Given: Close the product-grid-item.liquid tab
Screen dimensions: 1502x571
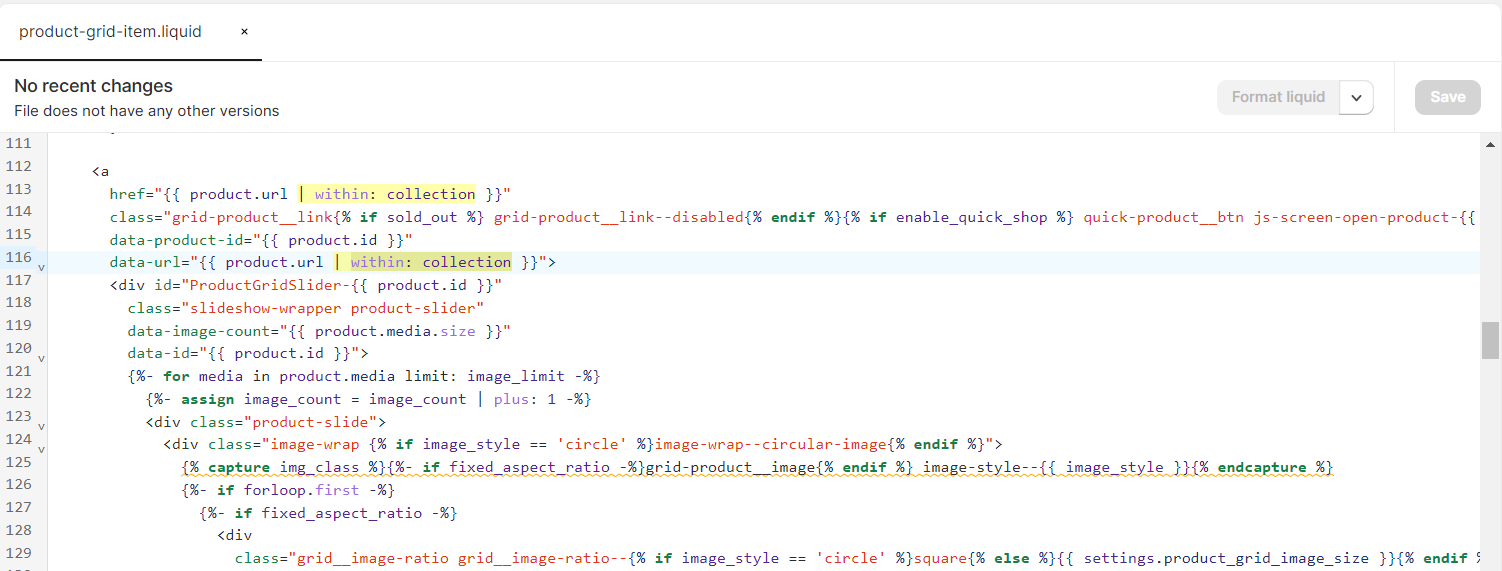Looking at the screenshot, I should coord(244,32).
